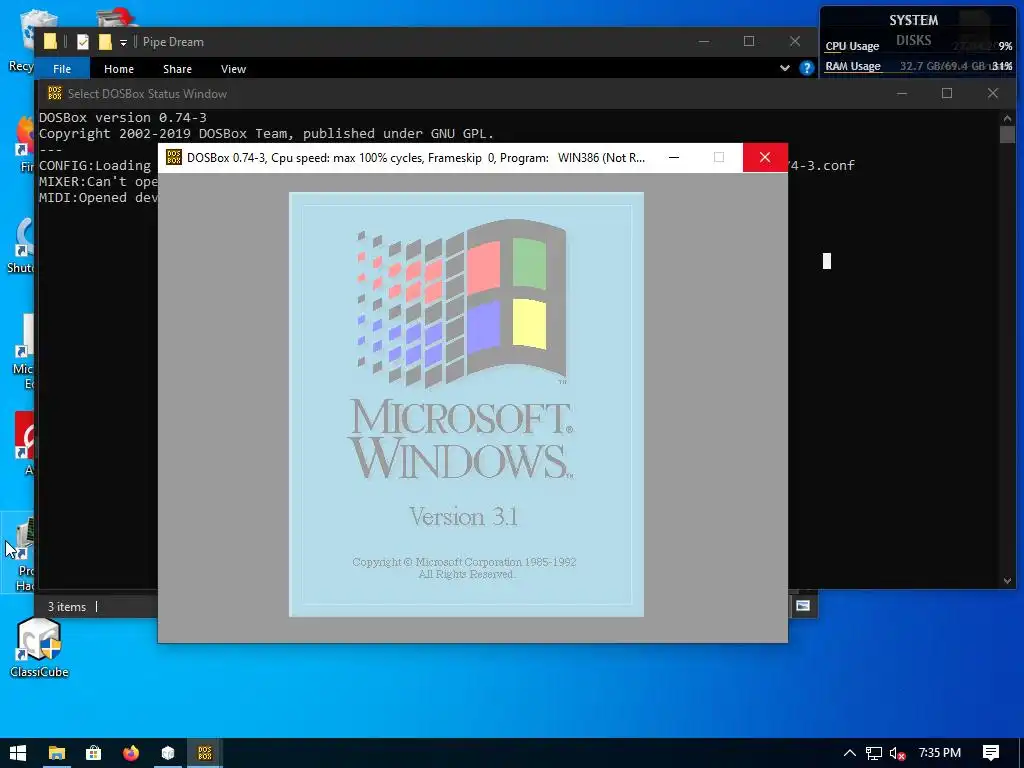Click RAM Usage in system widget
1024x768 pixels.
click(x=853, y=66)
